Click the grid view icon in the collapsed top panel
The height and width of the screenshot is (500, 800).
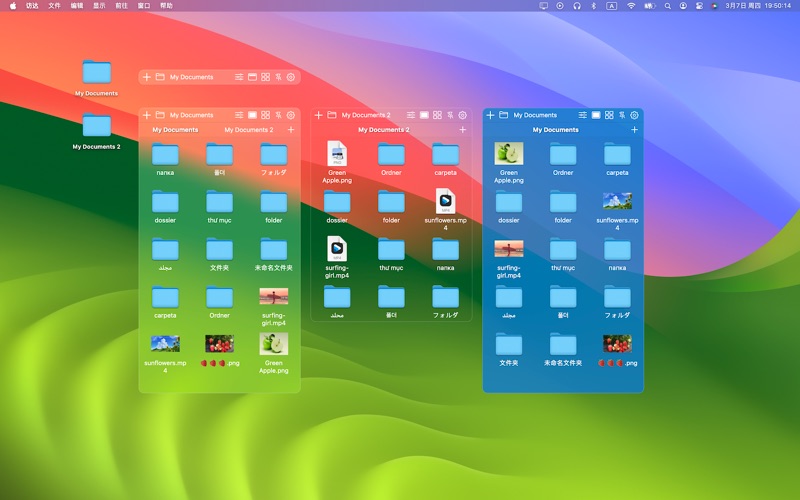tap(265, 77)
